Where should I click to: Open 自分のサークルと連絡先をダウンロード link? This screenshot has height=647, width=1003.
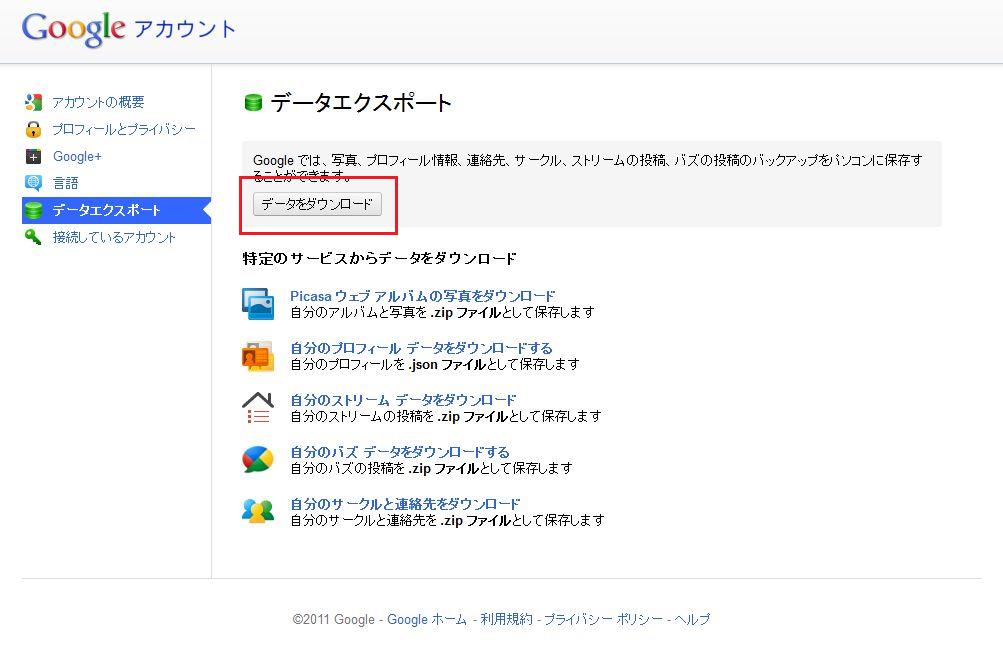[x=405, y=504]
